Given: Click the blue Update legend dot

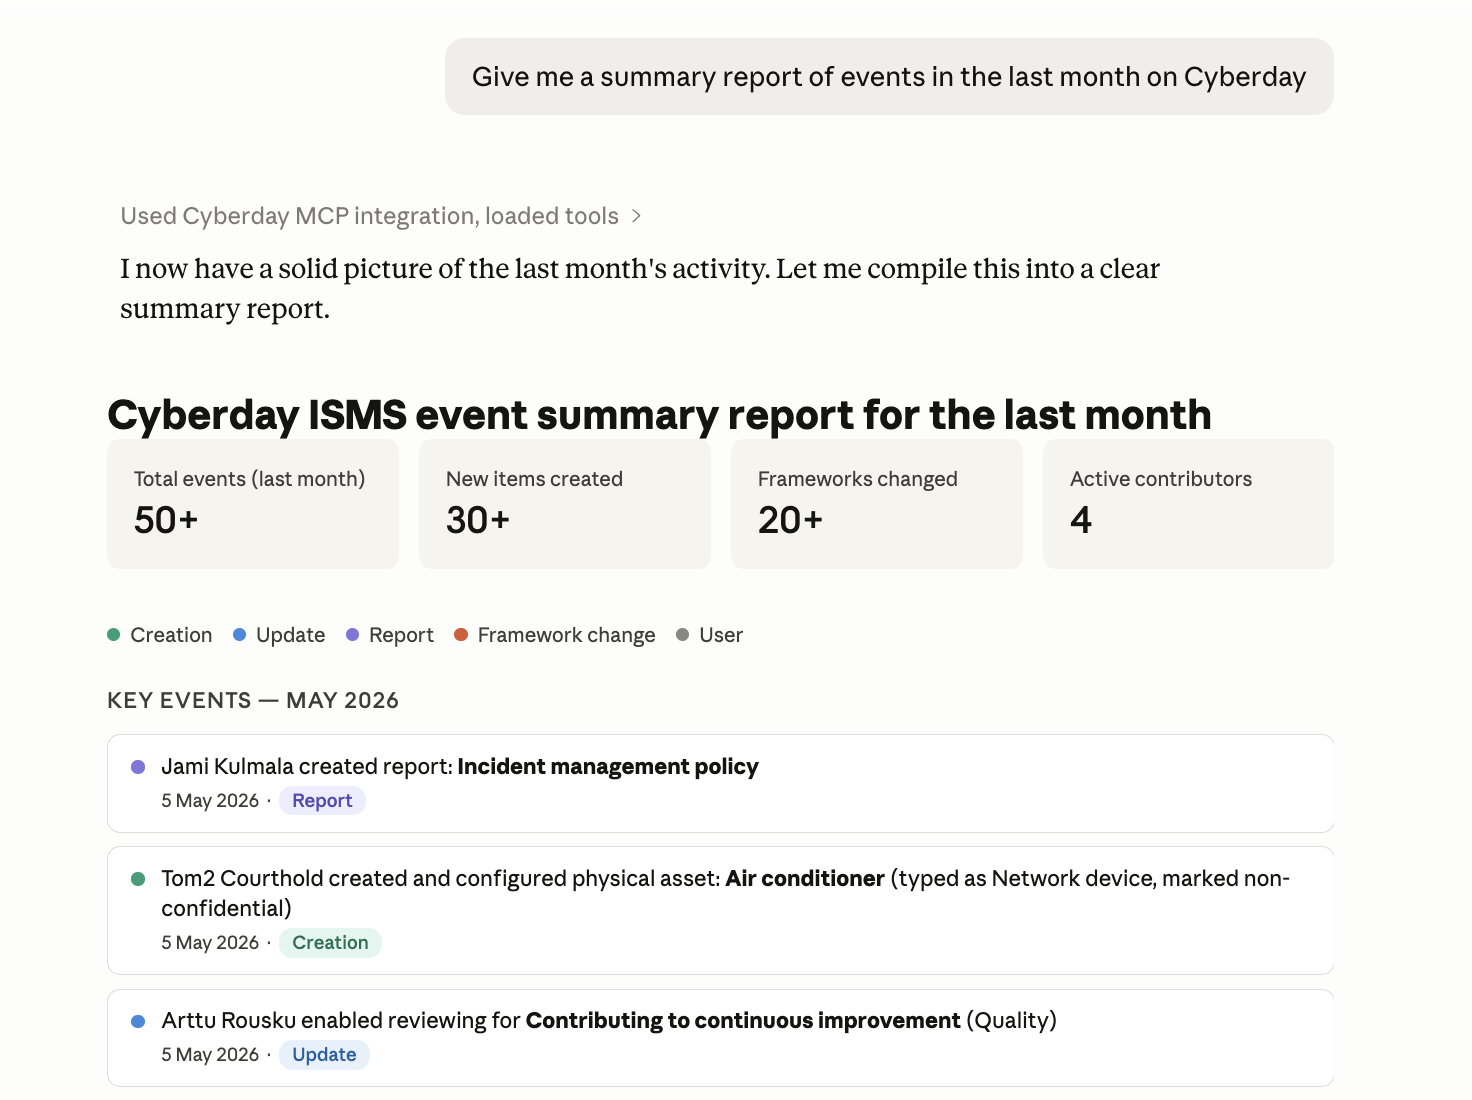Looking at the screenshot, I should pos(239,635).
